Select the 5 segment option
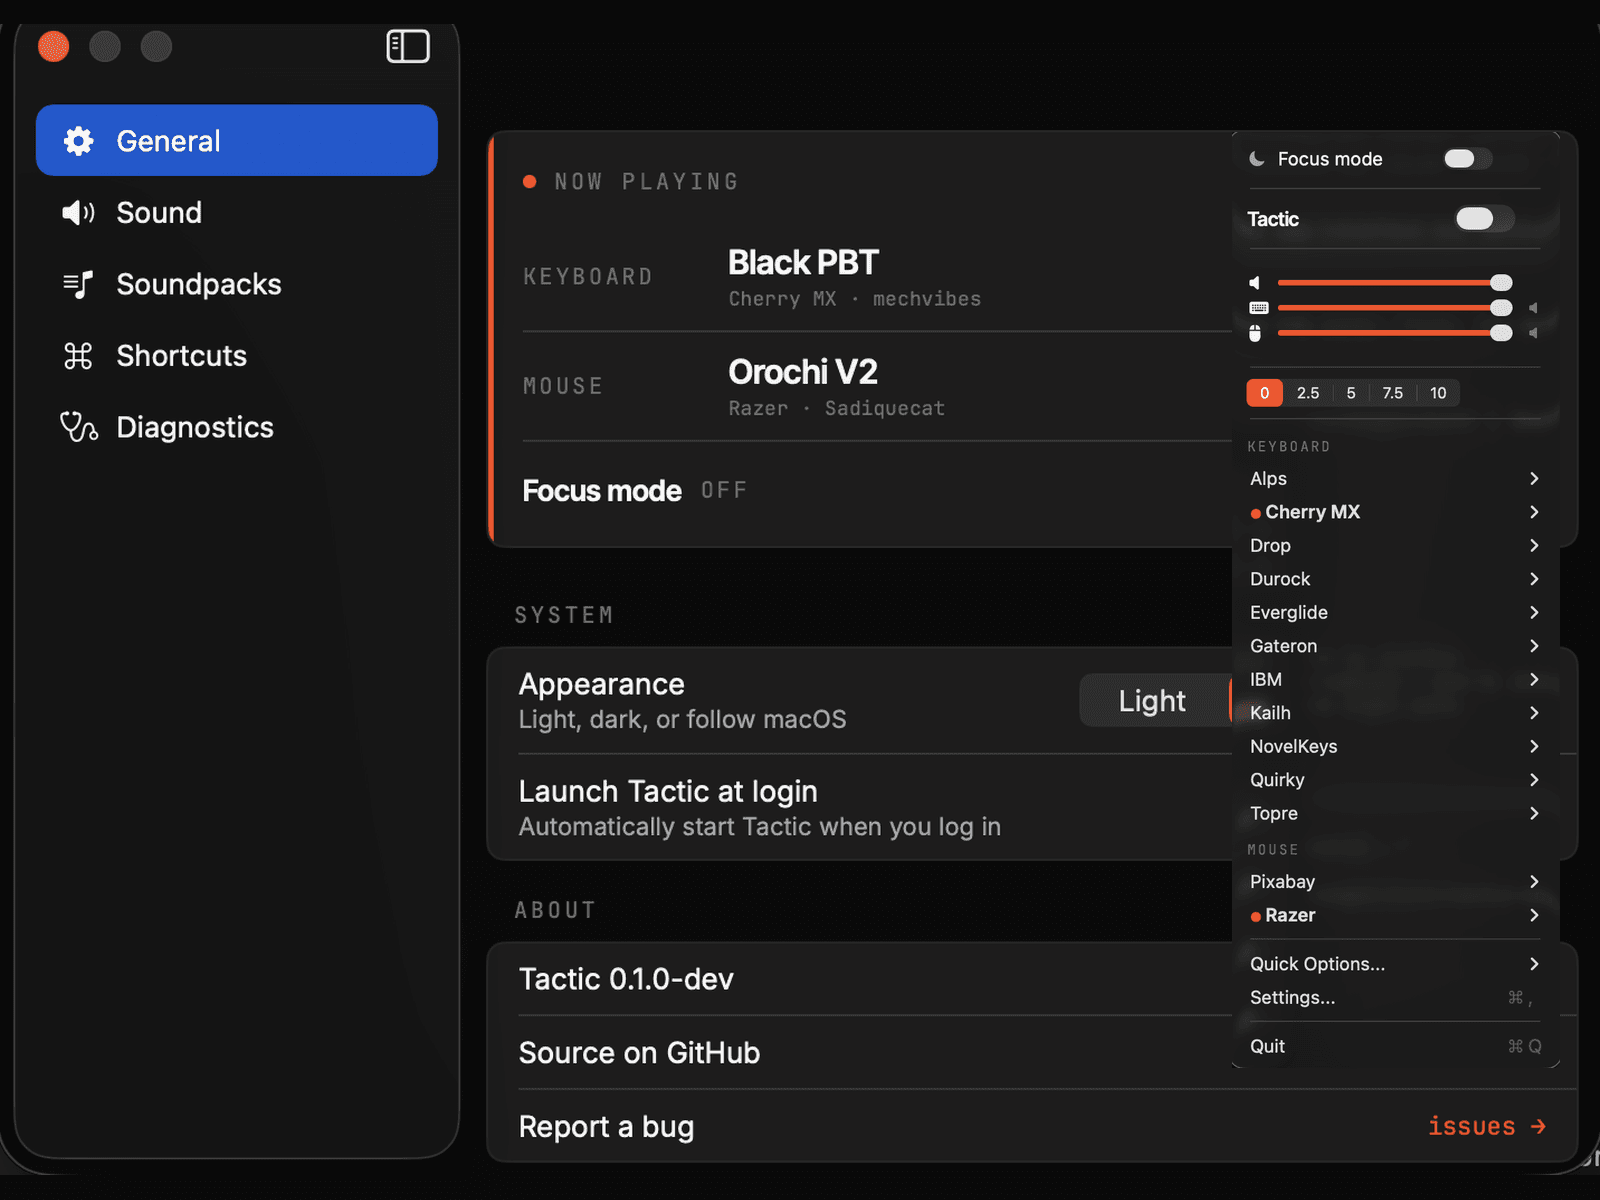This screenshot has width=1600, height=1200. pos(1351,393)
